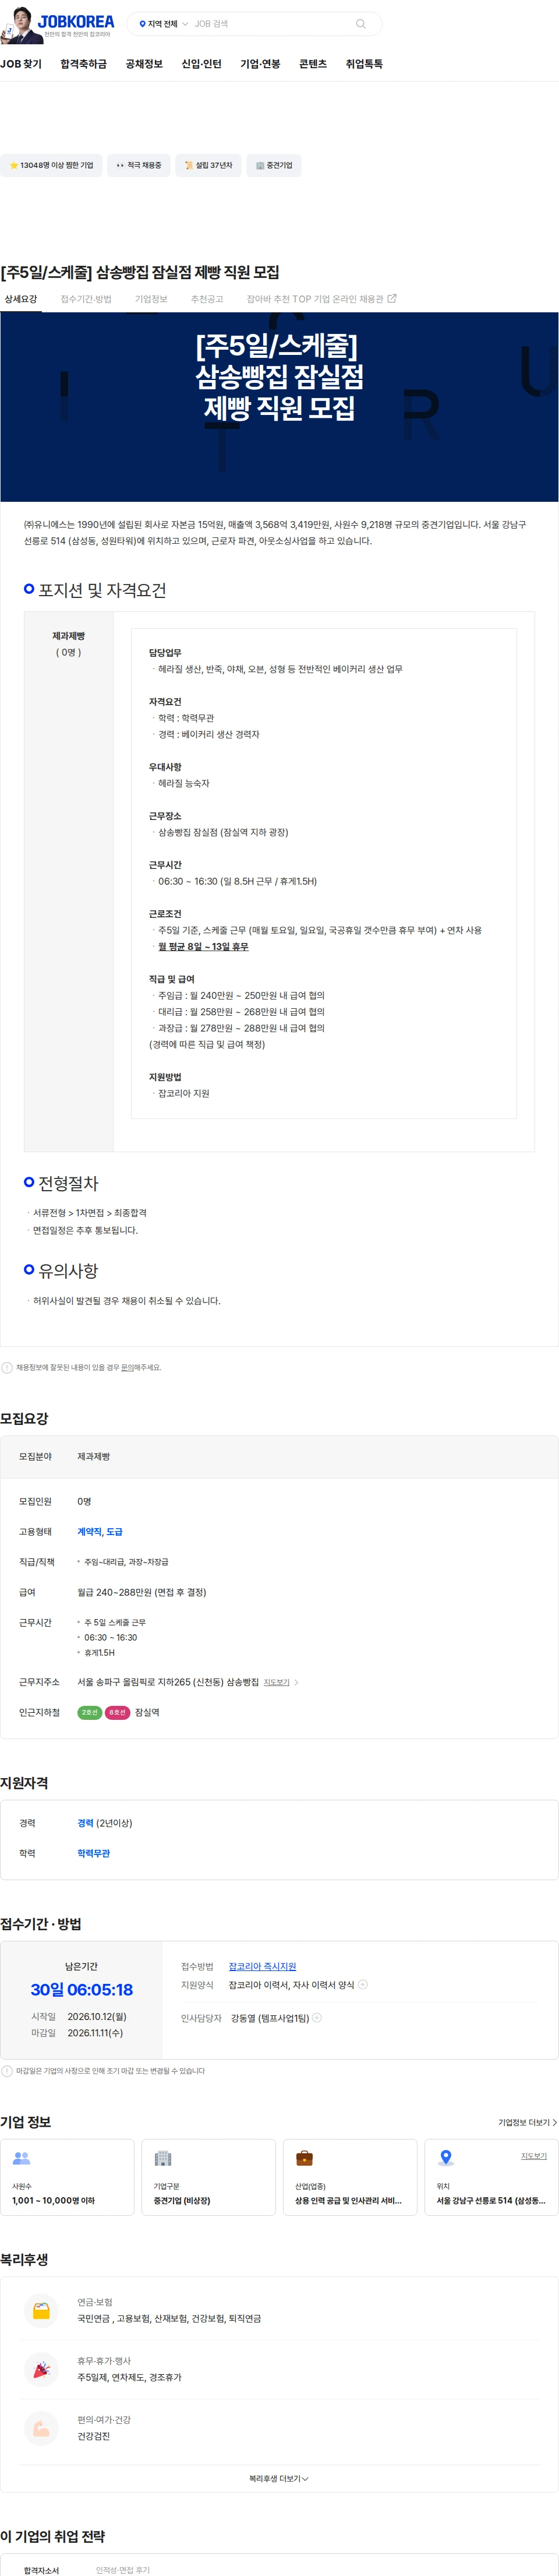559x2576 pixels.
Task: Click the 산업(업종) briefcase icon
Action: coord(305,2158)
